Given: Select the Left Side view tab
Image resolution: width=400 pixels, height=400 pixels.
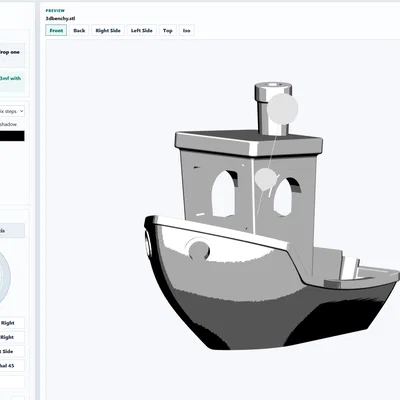Looking at the screenshot, I should (141, 30).
